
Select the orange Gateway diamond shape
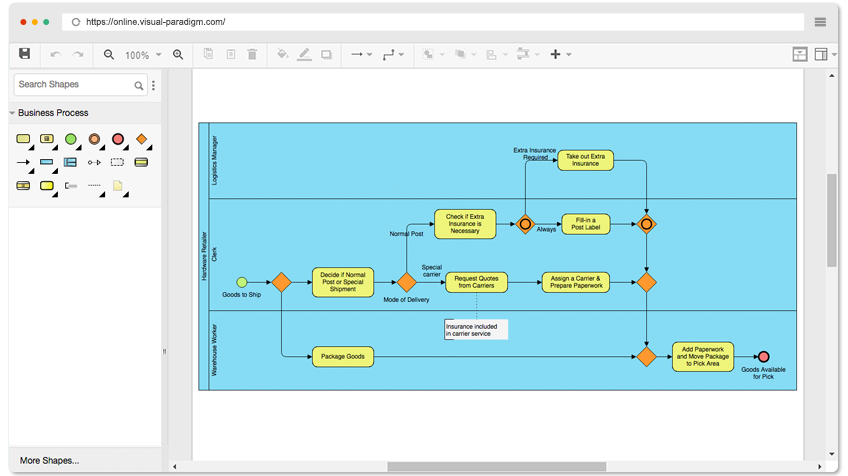[x=142, y=139]
